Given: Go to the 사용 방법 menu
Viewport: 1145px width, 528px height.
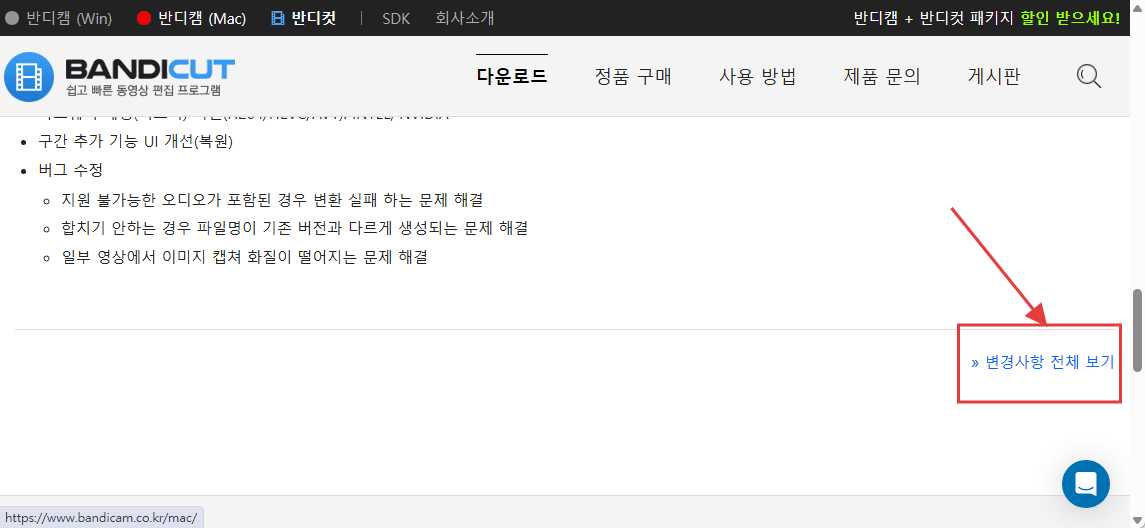Looking at the screenshot, I should (757, 76).
